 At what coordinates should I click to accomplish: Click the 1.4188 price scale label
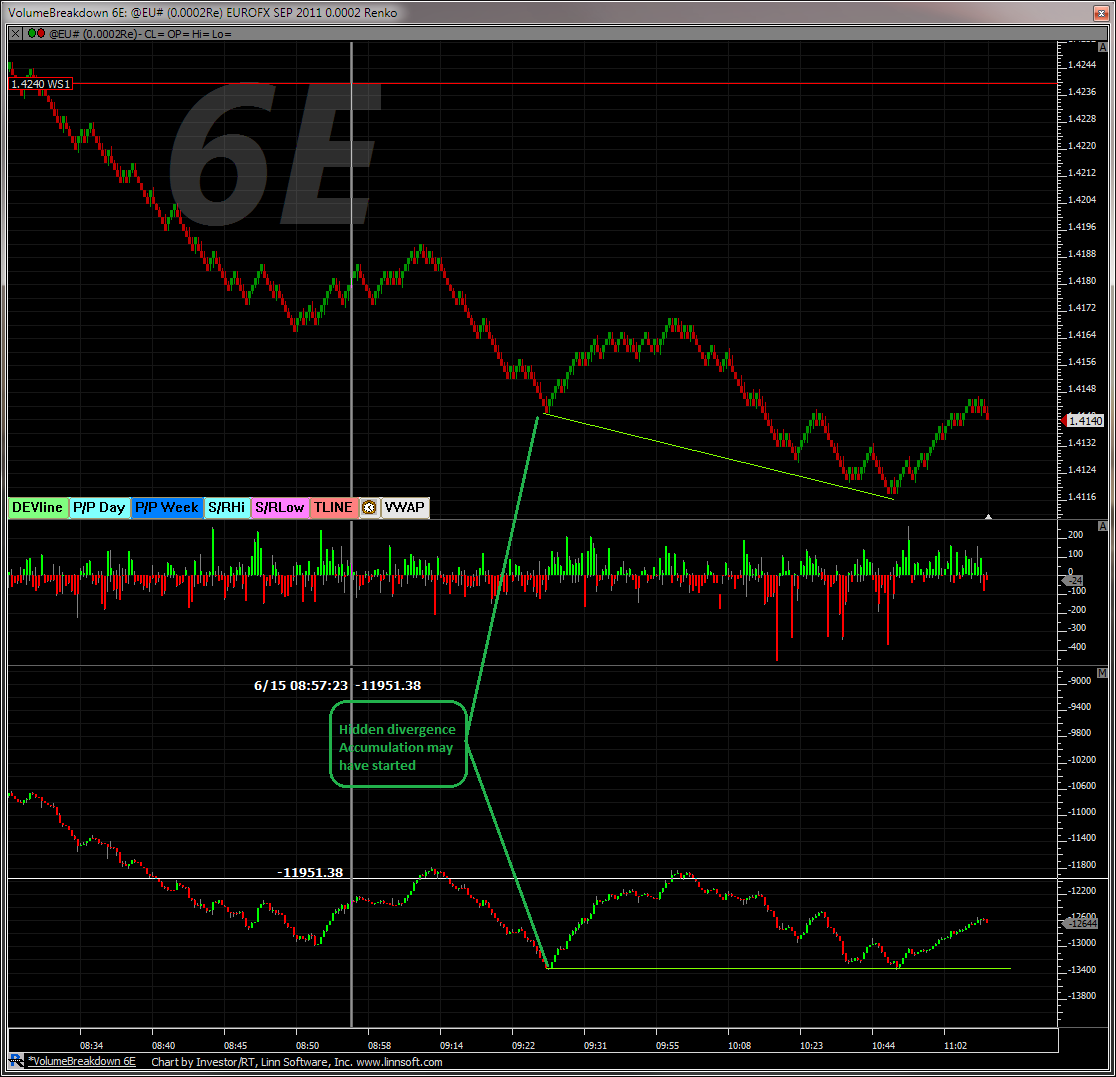pos(1082,253)
